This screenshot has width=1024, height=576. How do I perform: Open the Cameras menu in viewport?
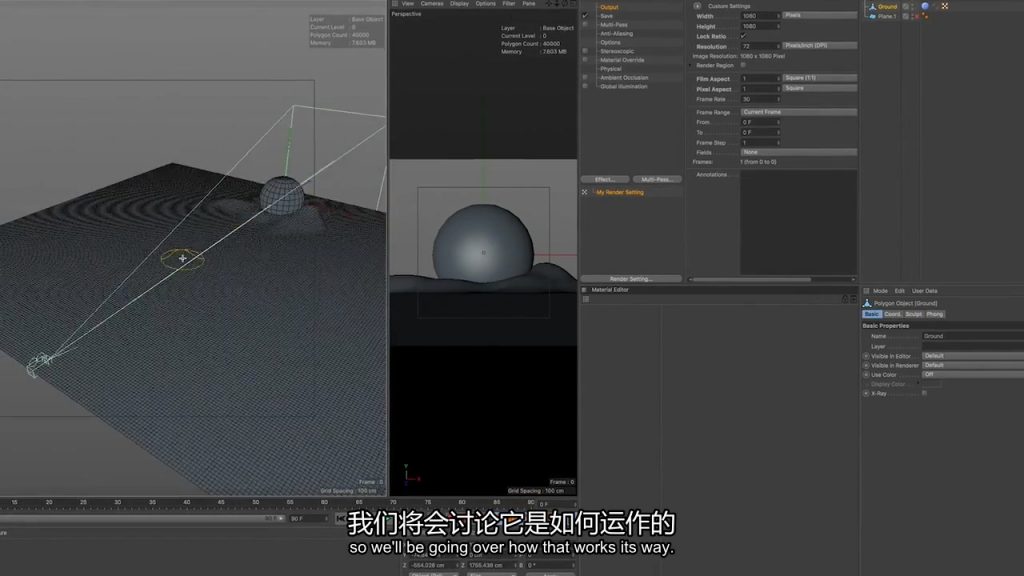431,4
